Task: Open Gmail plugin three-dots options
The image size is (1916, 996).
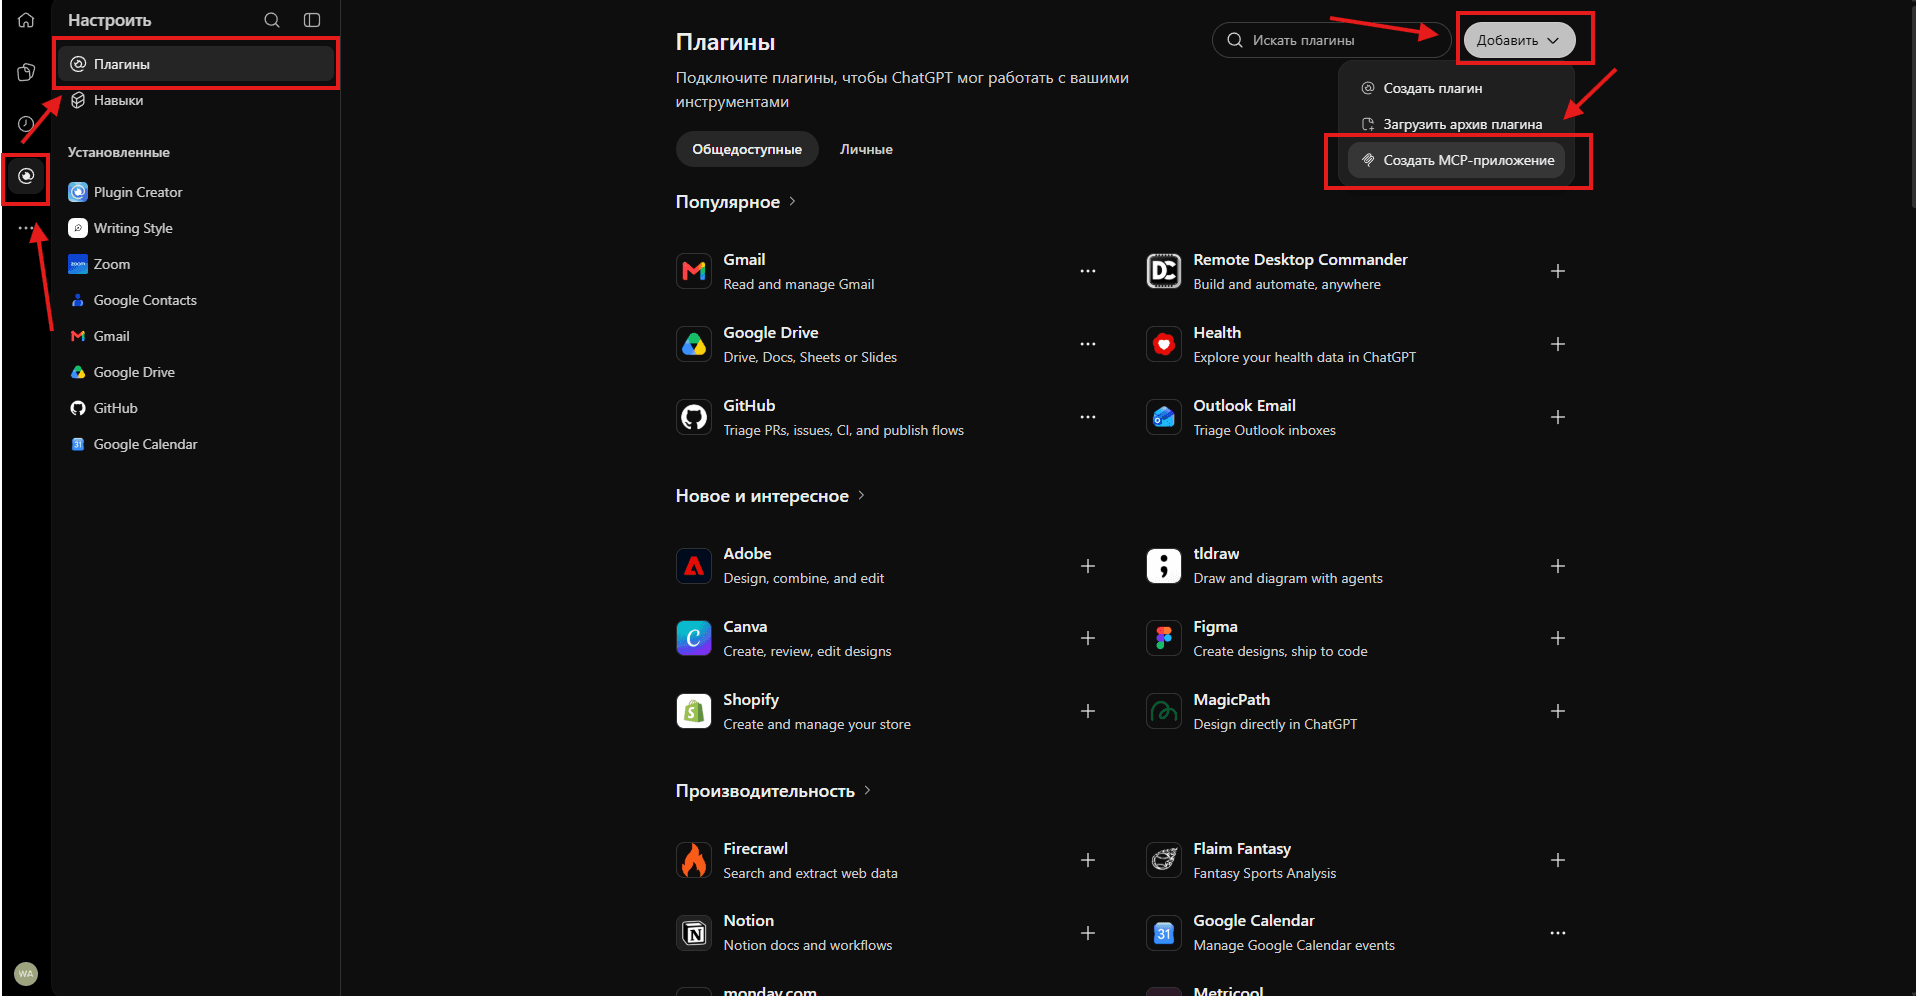Action: 1088,271
